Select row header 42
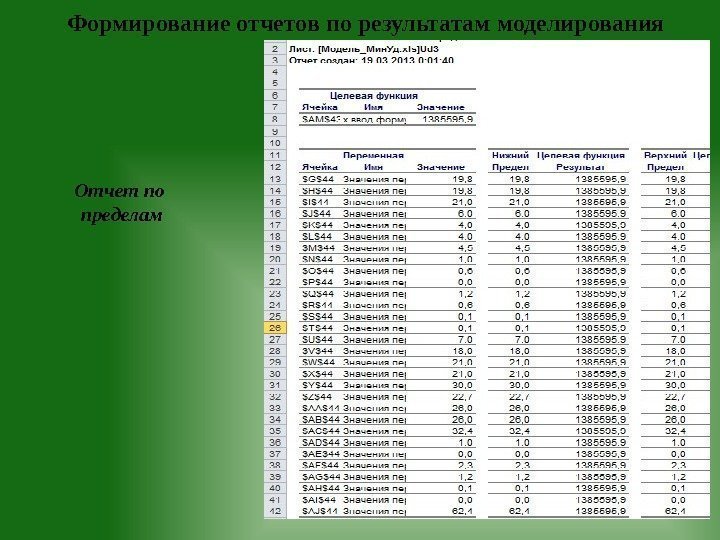Viewport: 720px width, 540px height. (x=275, y=511)
